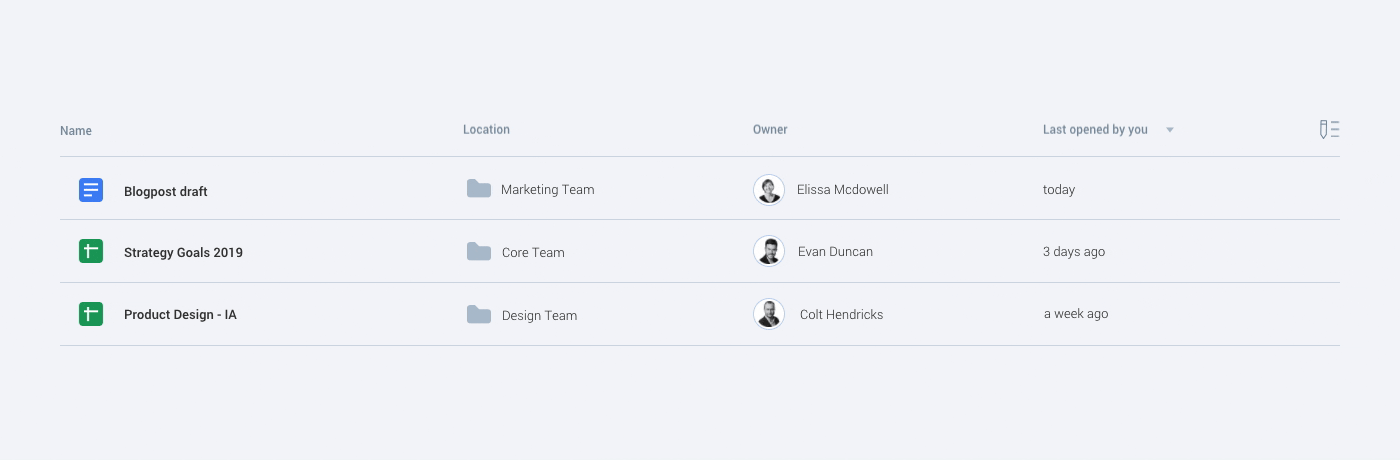The width and height of the screenshot is (1400, 460).
Task: Click the Design Team folder icon
Action: click(x=479, y=315)
